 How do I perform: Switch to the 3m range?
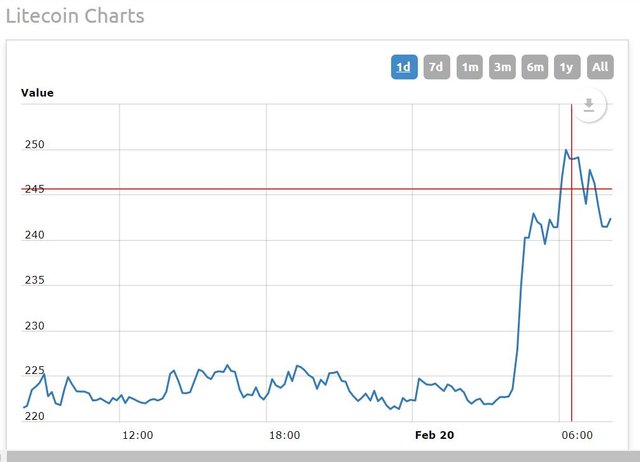tap(502, 67)
